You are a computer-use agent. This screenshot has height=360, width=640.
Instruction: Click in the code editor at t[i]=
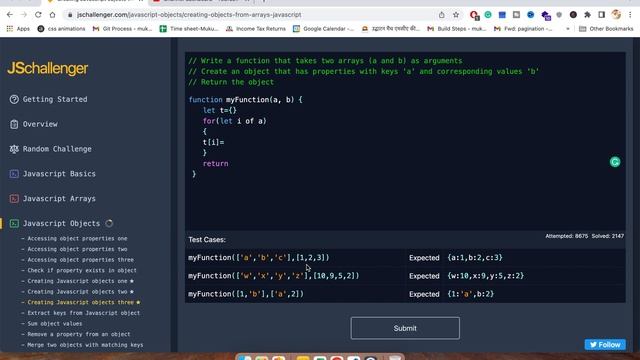213,142
